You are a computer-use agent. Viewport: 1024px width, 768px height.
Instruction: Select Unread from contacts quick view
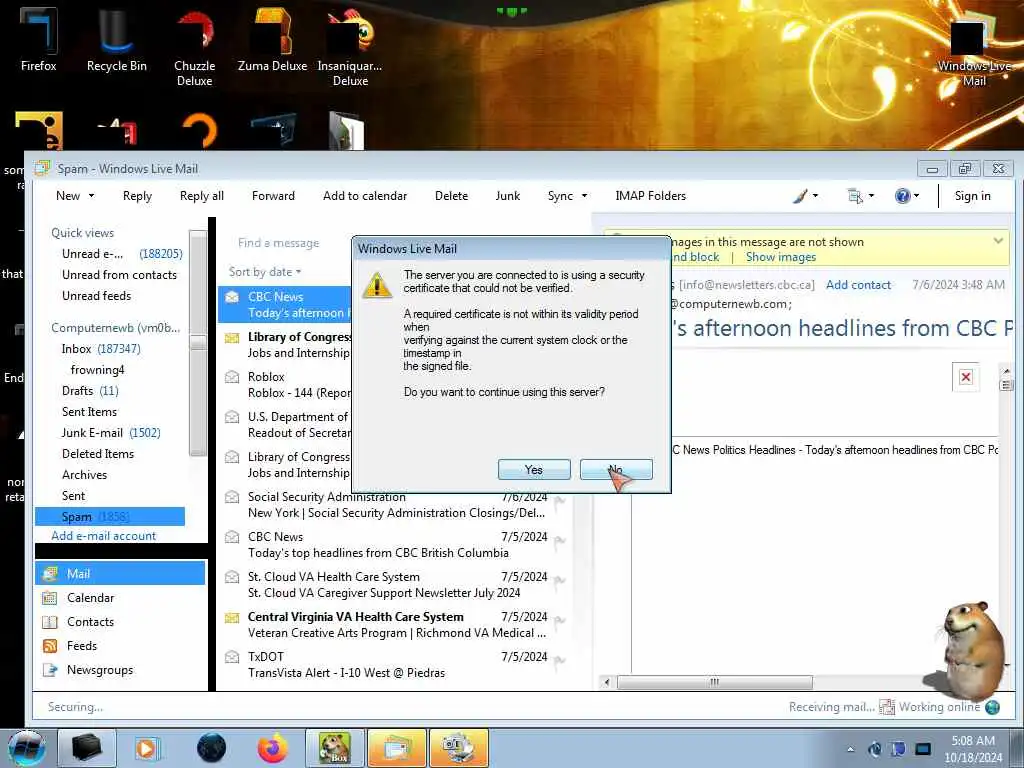[119, 275]
